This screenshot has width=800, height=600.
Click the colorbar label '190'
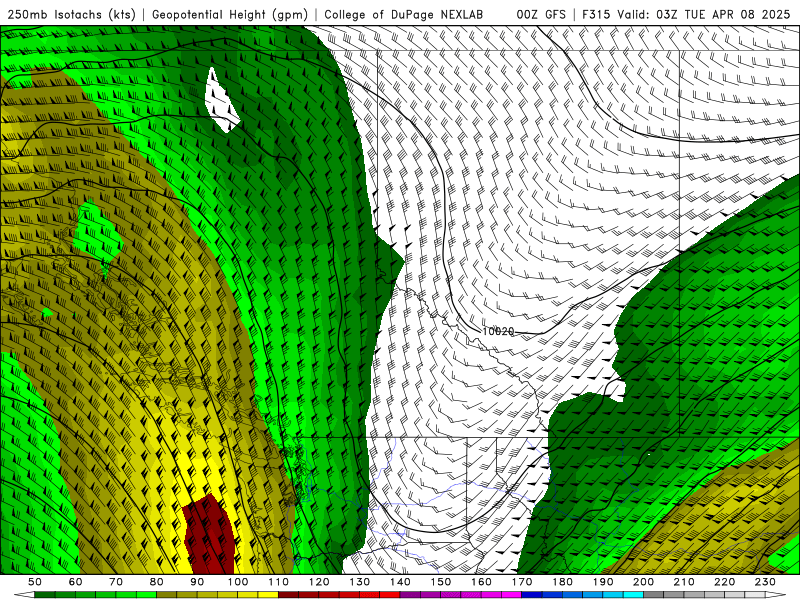pos(603,582)
